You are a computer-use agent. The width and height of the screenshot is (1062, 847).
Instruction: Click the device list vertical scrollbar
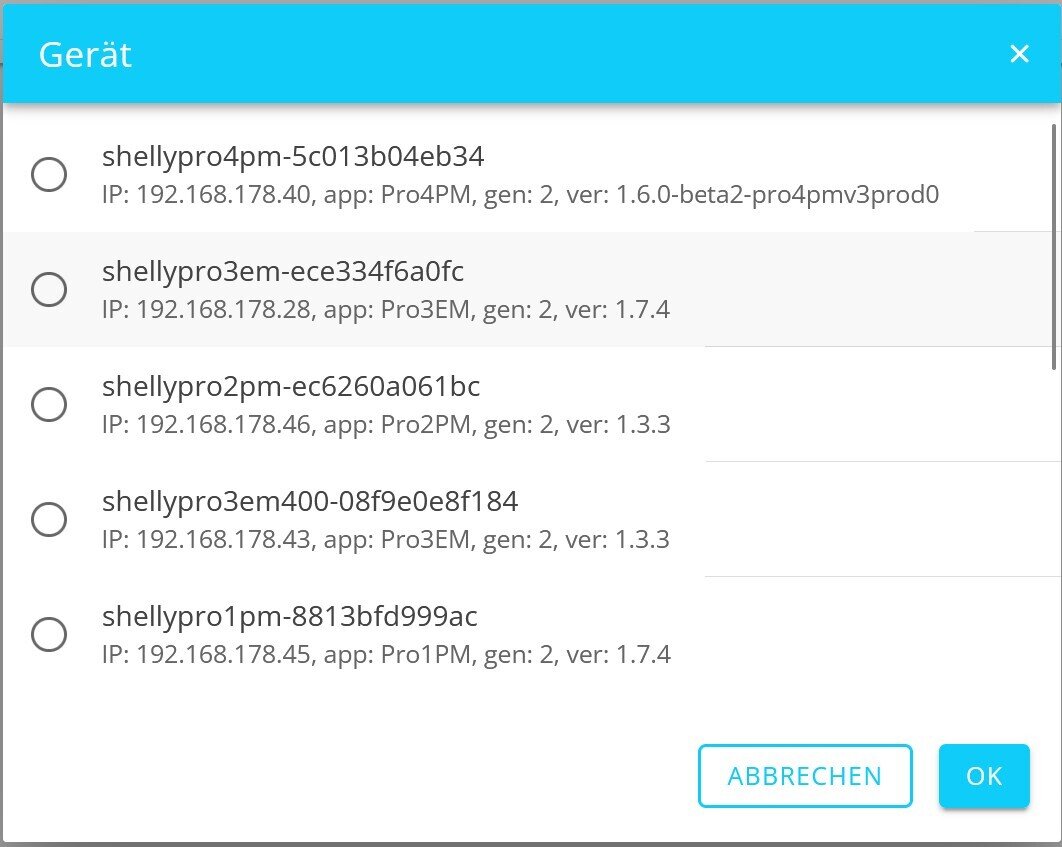1054,245
